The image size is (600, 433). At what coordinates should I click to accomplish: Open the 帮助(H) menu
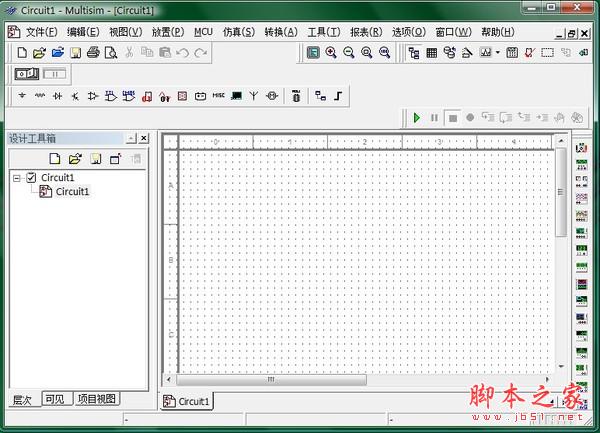pyautogui.click(x=498, y=32)
